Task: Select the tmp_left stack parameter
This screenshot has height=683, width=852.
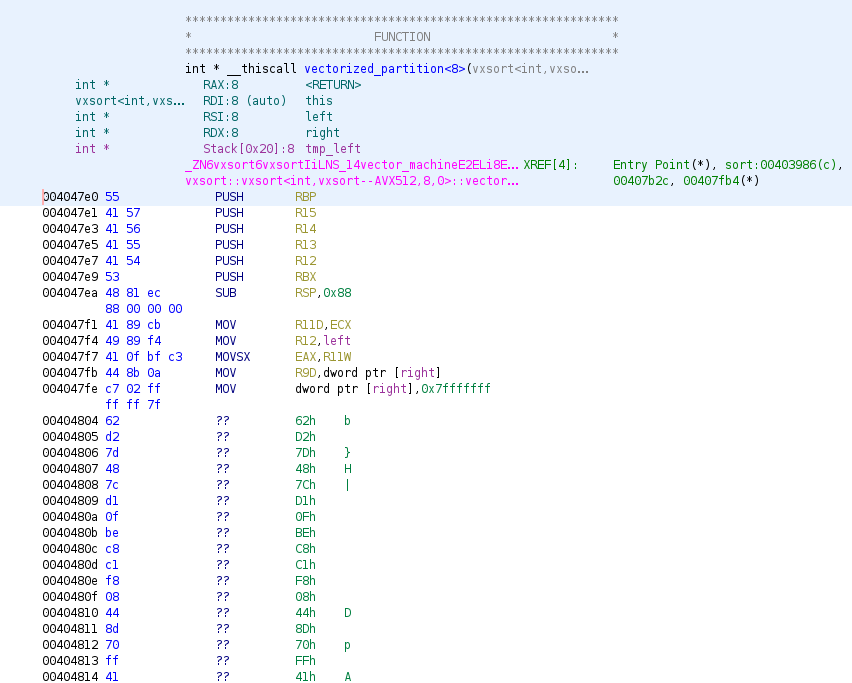Action: click(333, 149)
